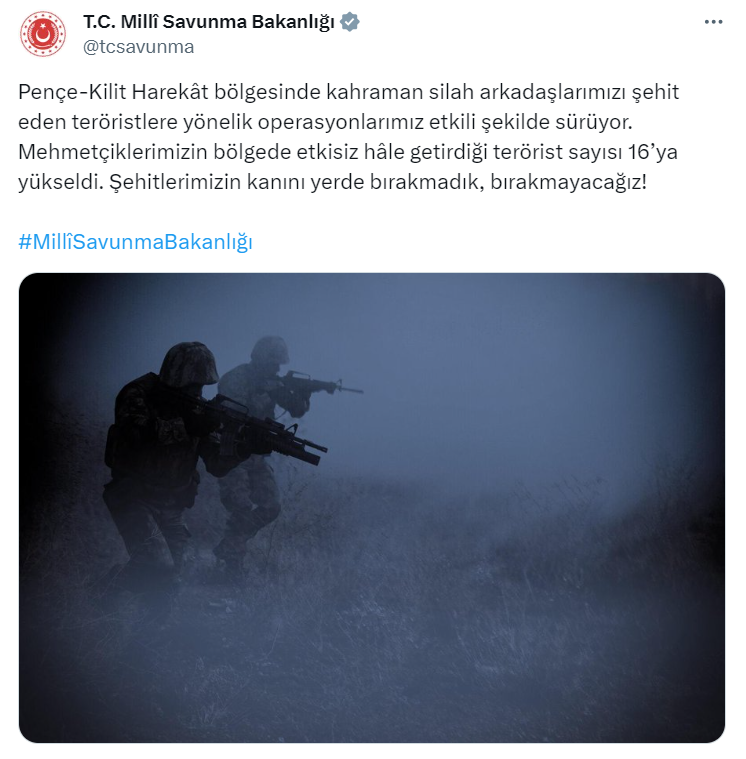
Task: Visit the @tcsavunma handle link
Action: click(138, 47)
